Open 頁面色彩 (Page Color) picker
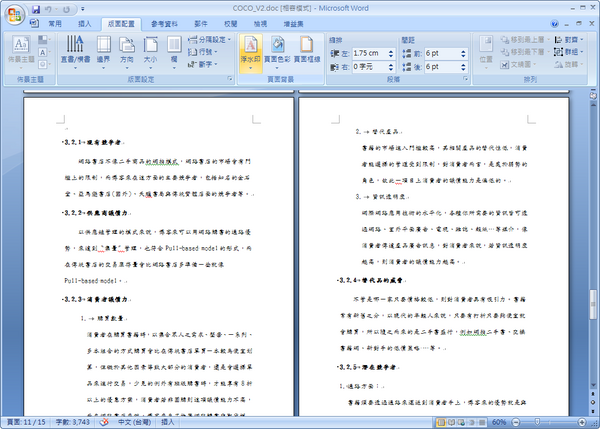Screen dimensions: 600x429 (277, 53)
